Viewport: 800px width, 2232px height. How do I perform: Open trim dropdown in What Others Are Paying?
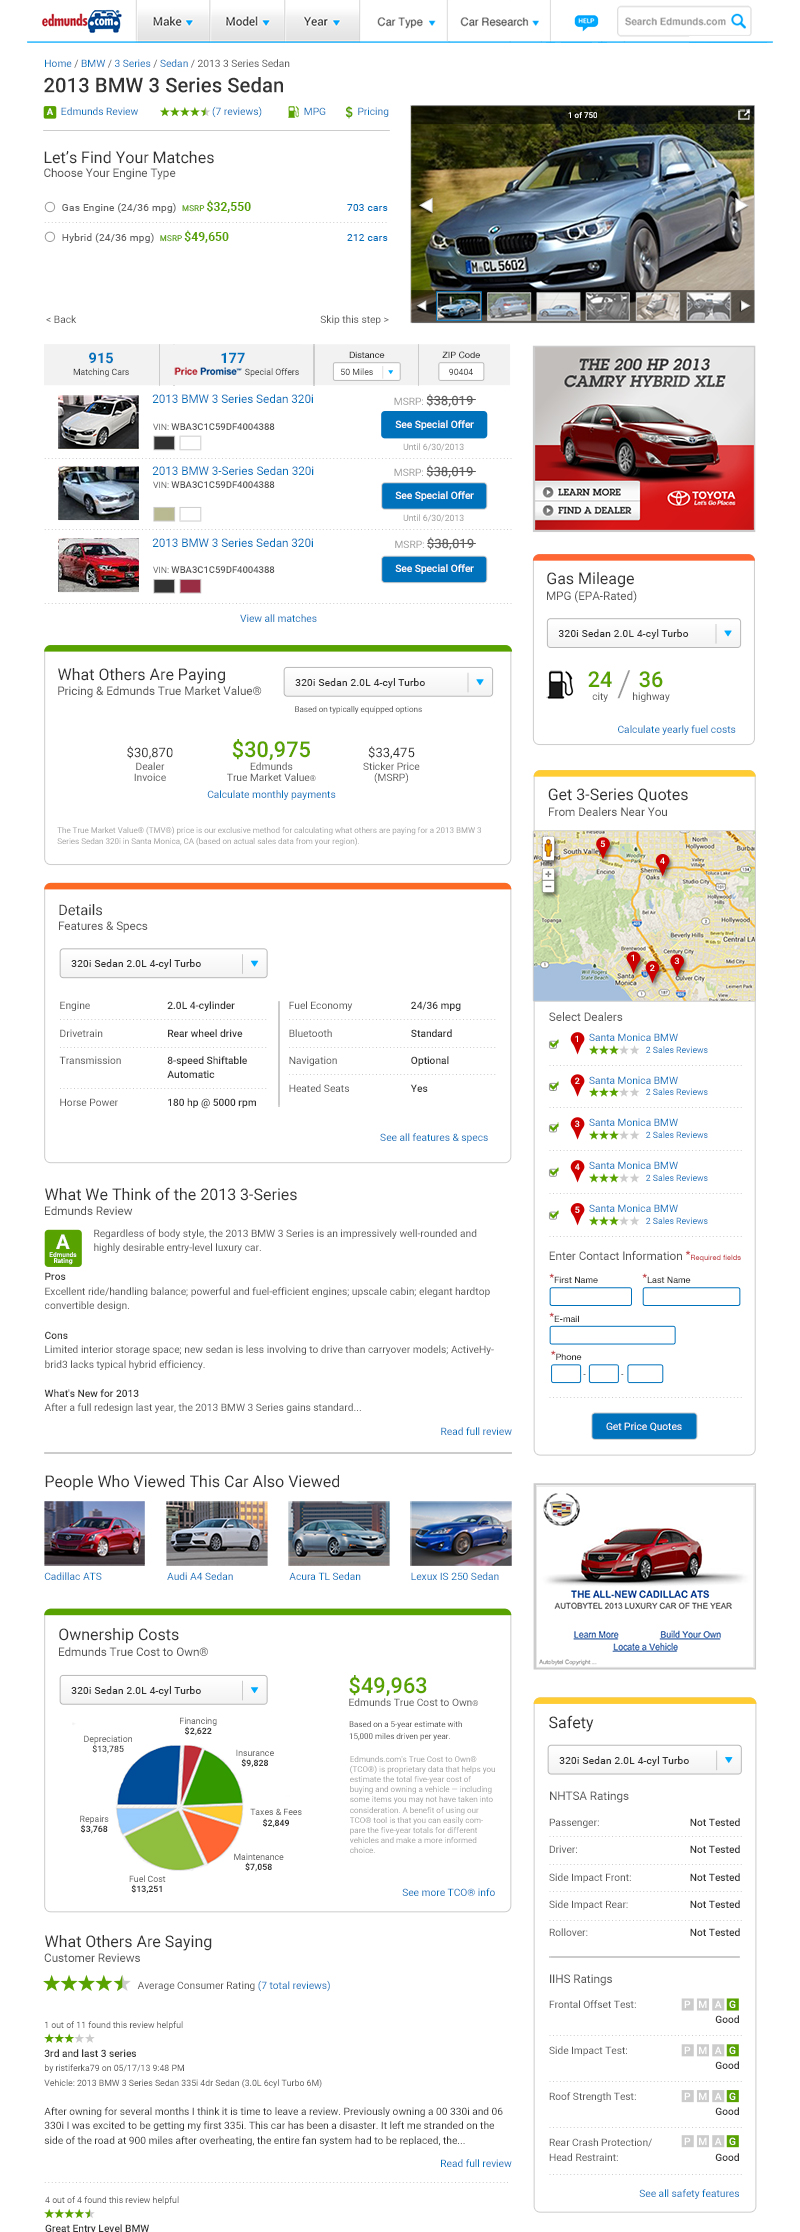(x=388, y=682)
